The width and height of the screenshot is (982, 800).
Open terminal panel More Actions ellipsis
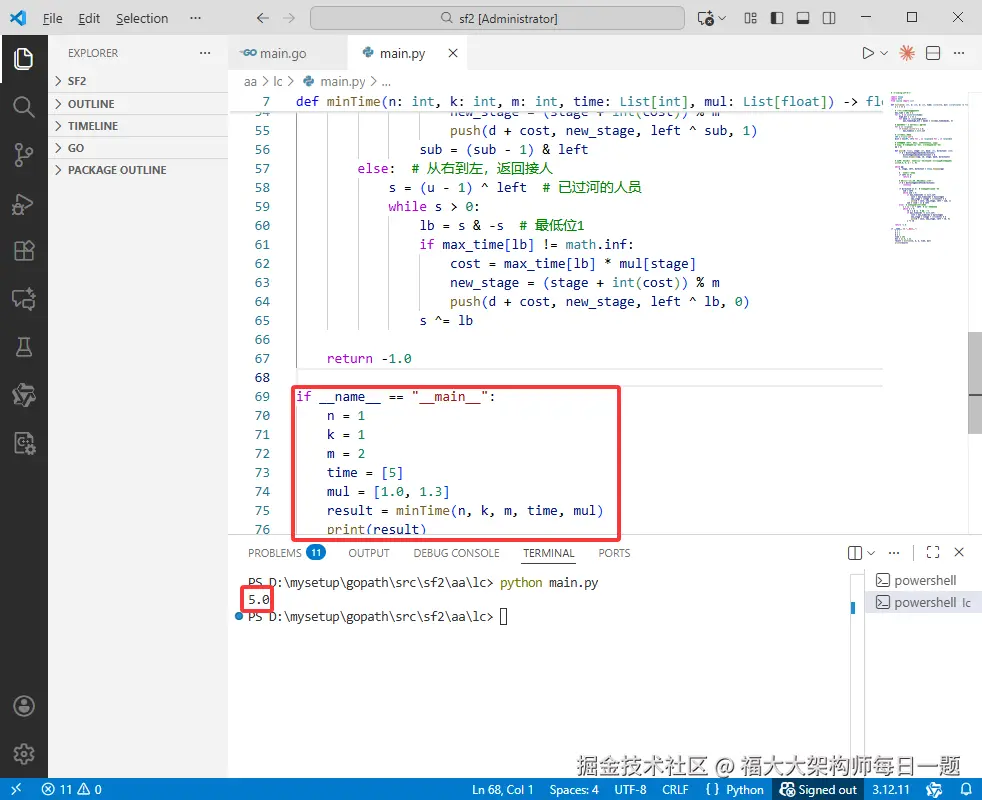894,553
